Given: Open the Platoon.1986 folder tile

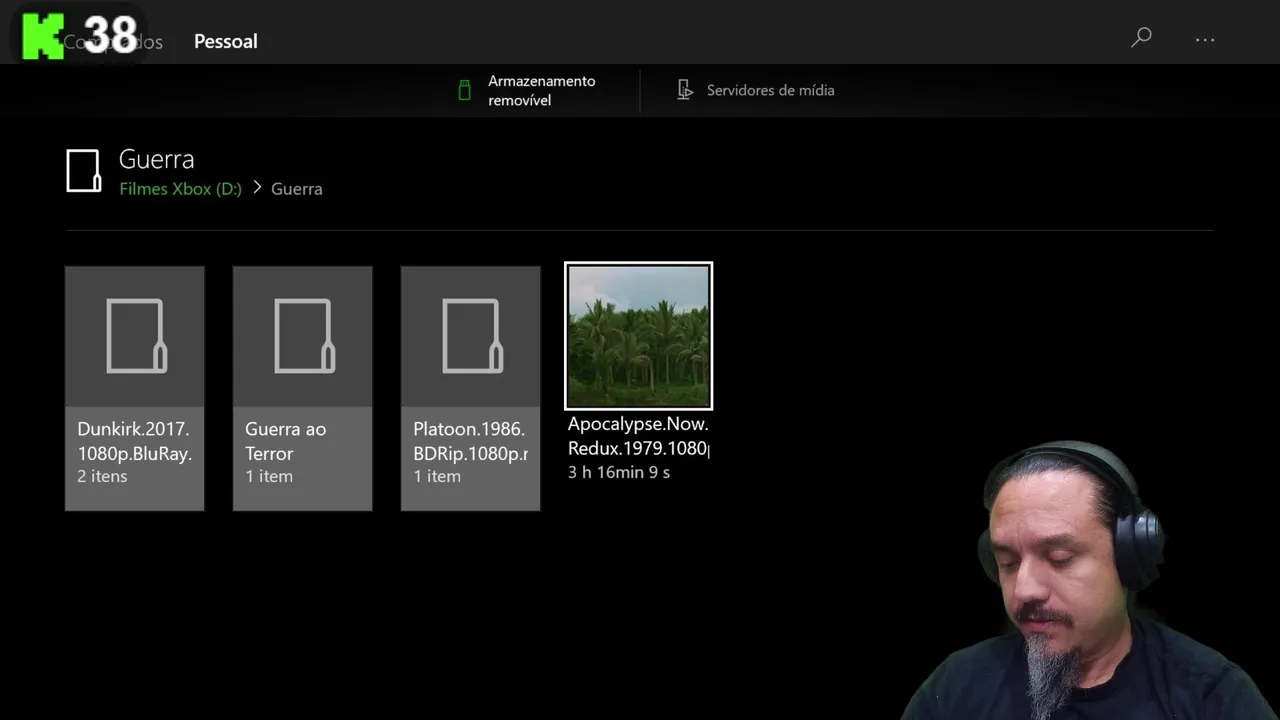Looking at the screenshot, I should tap(471, 388).
